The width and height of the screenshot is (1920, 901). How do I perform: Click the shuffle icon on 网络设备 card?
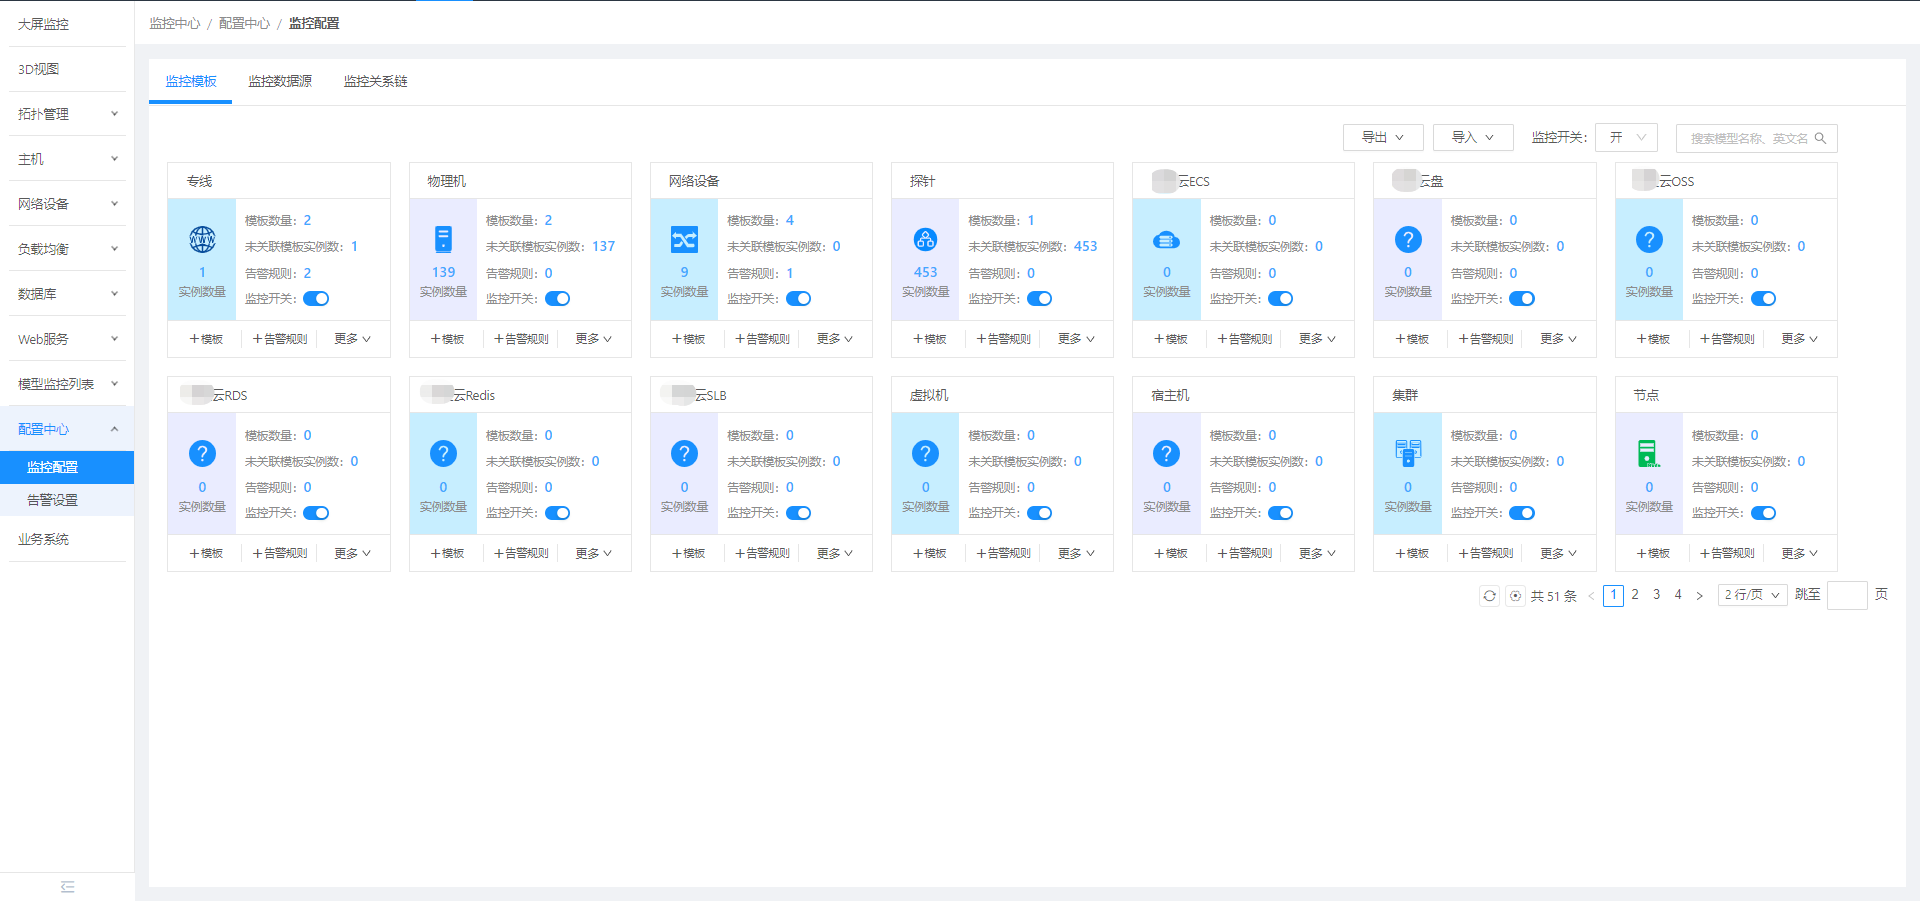click(684, 239)
